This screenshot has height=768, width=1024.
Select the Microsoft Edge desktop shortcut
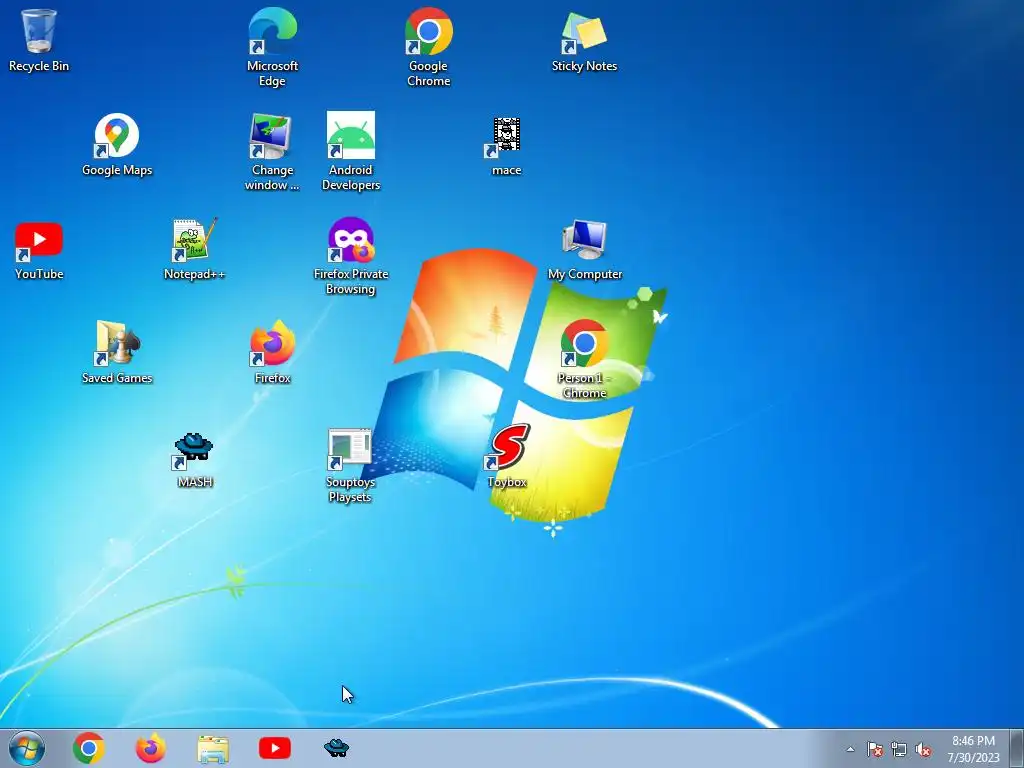[x=272, y=47]
